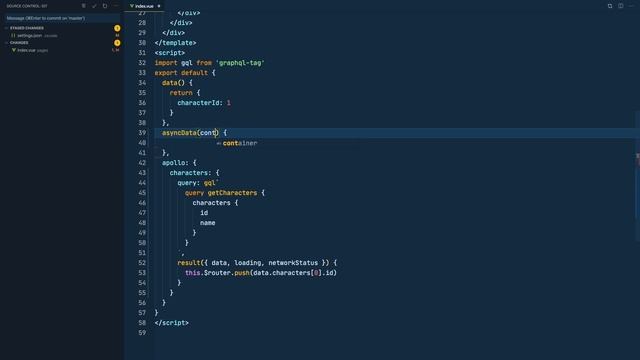The image size is (640, 360).
Task: Click '$router' on line 53
Action: tap(217, 273)
